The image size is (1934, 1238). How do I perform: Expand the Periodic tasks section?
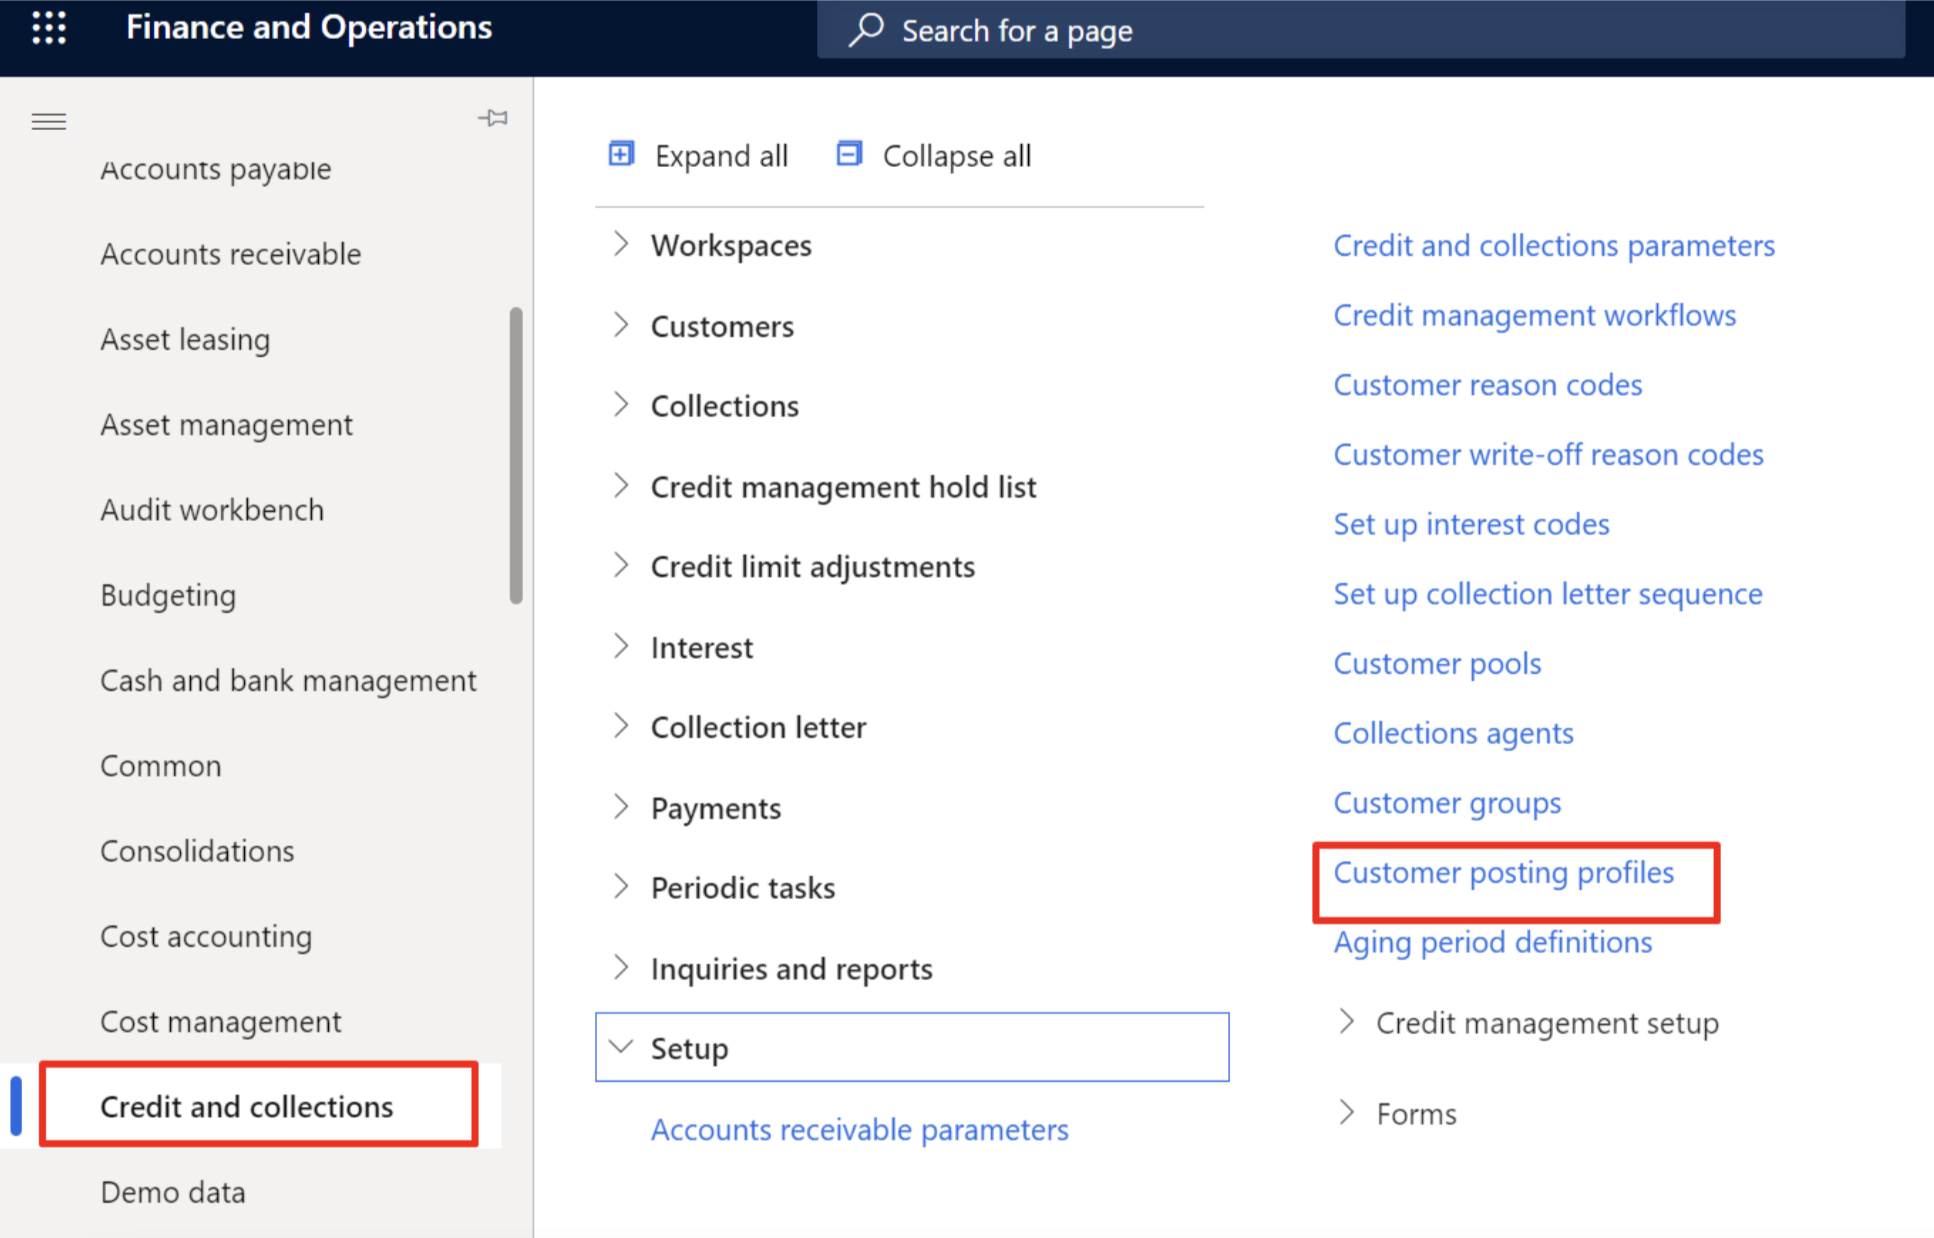coord(621,887)
